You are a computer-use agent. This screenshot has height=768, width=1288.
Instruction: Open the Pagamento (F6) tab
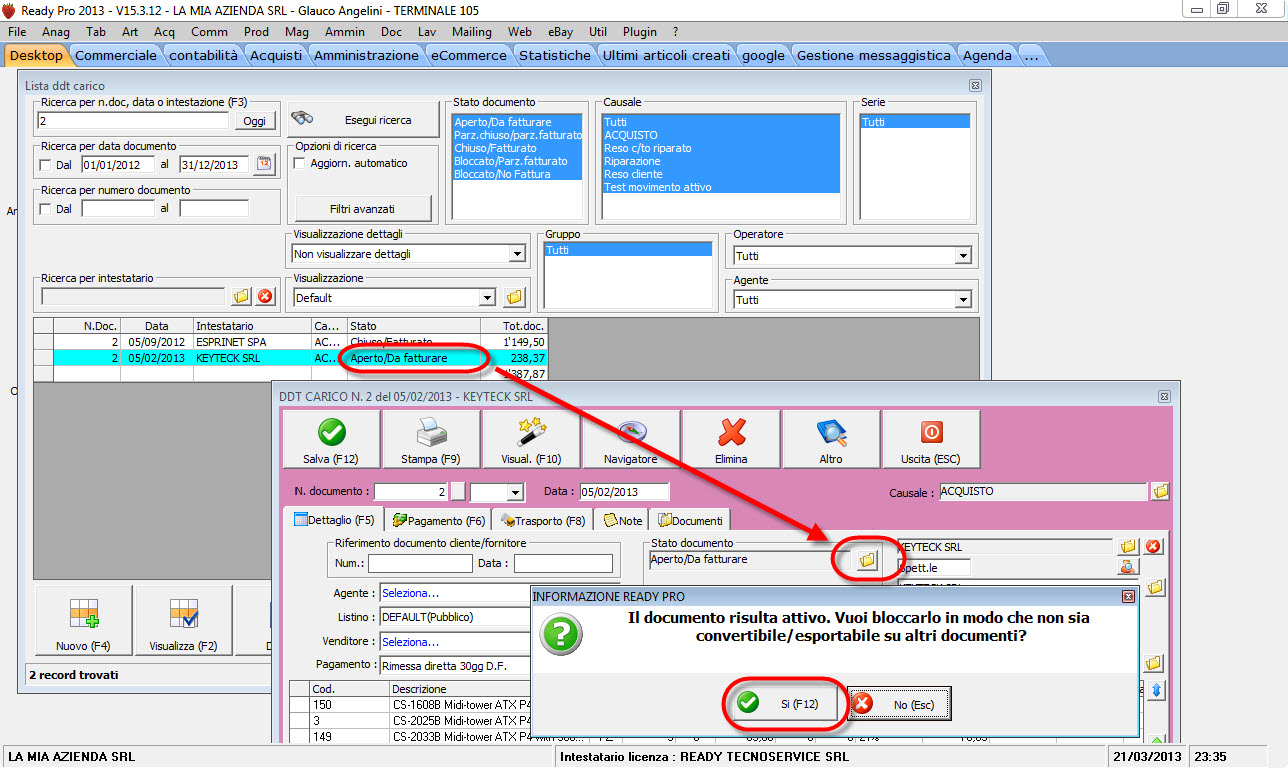tap(438, 520)
